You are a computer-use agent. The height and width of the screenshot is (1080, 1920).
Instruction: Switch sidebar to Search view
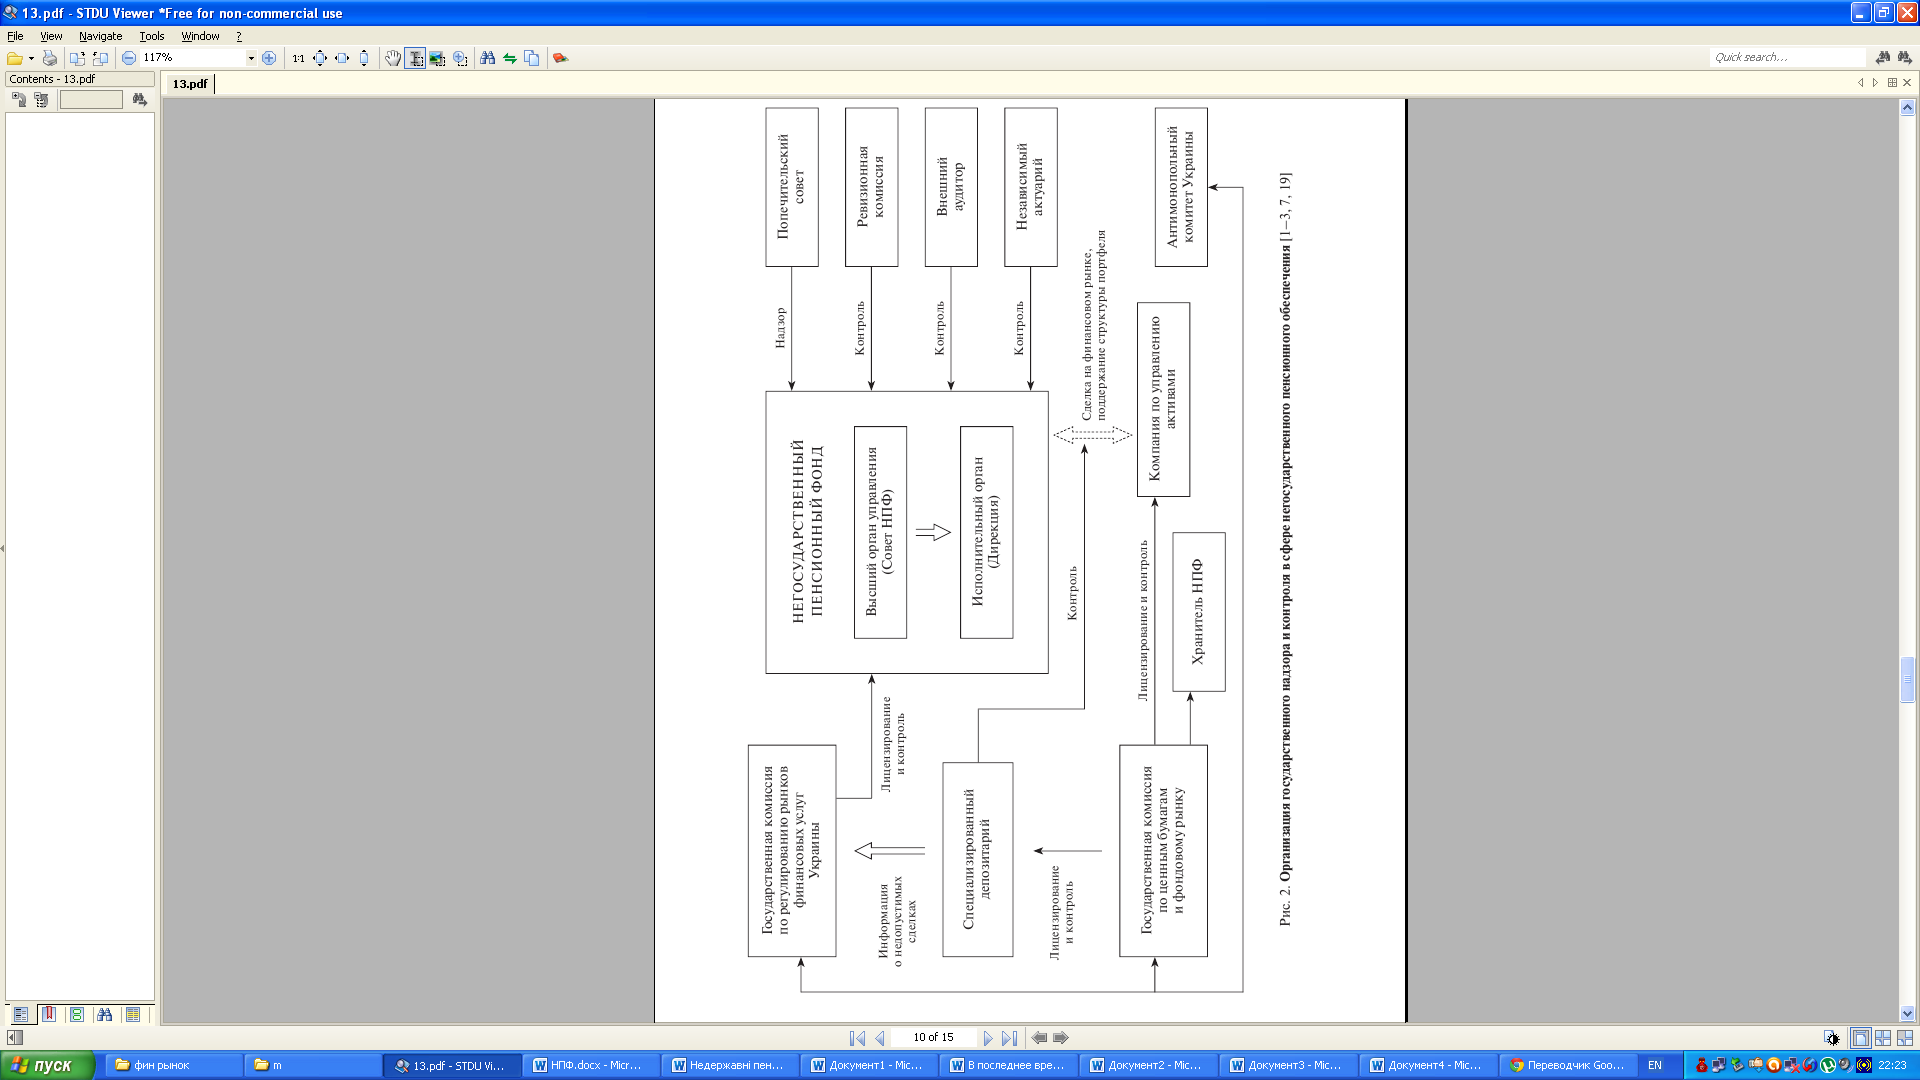click(105, 1014)
